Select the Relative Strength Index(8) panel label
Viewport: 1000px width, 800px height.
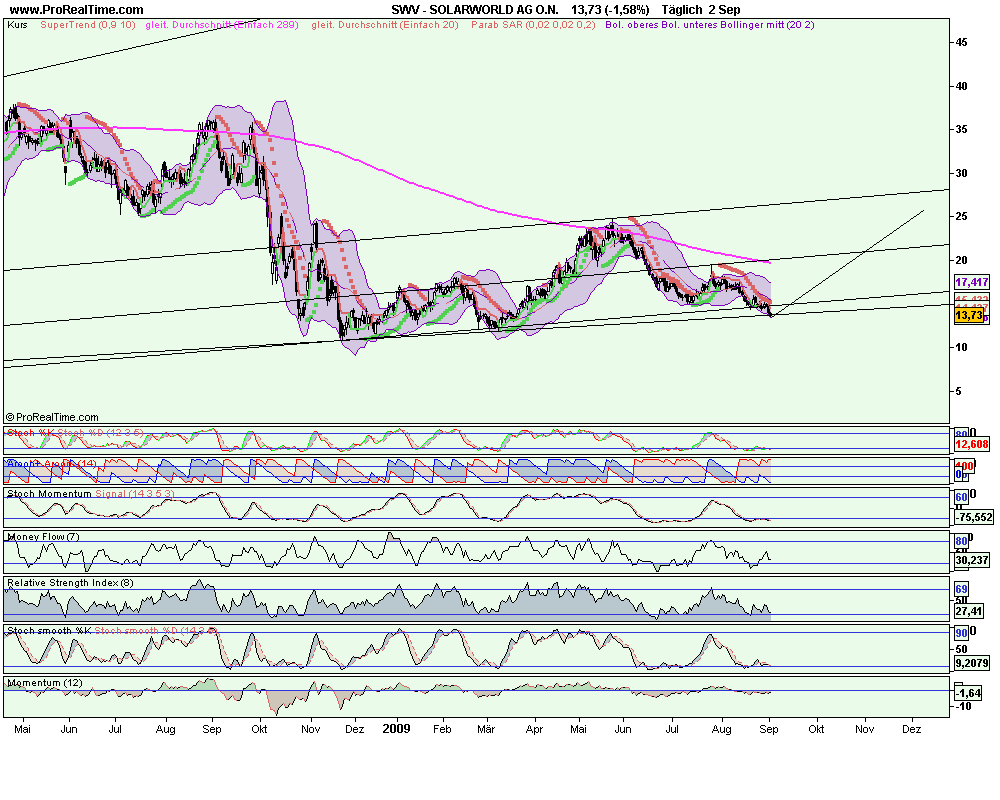(70, 583)
